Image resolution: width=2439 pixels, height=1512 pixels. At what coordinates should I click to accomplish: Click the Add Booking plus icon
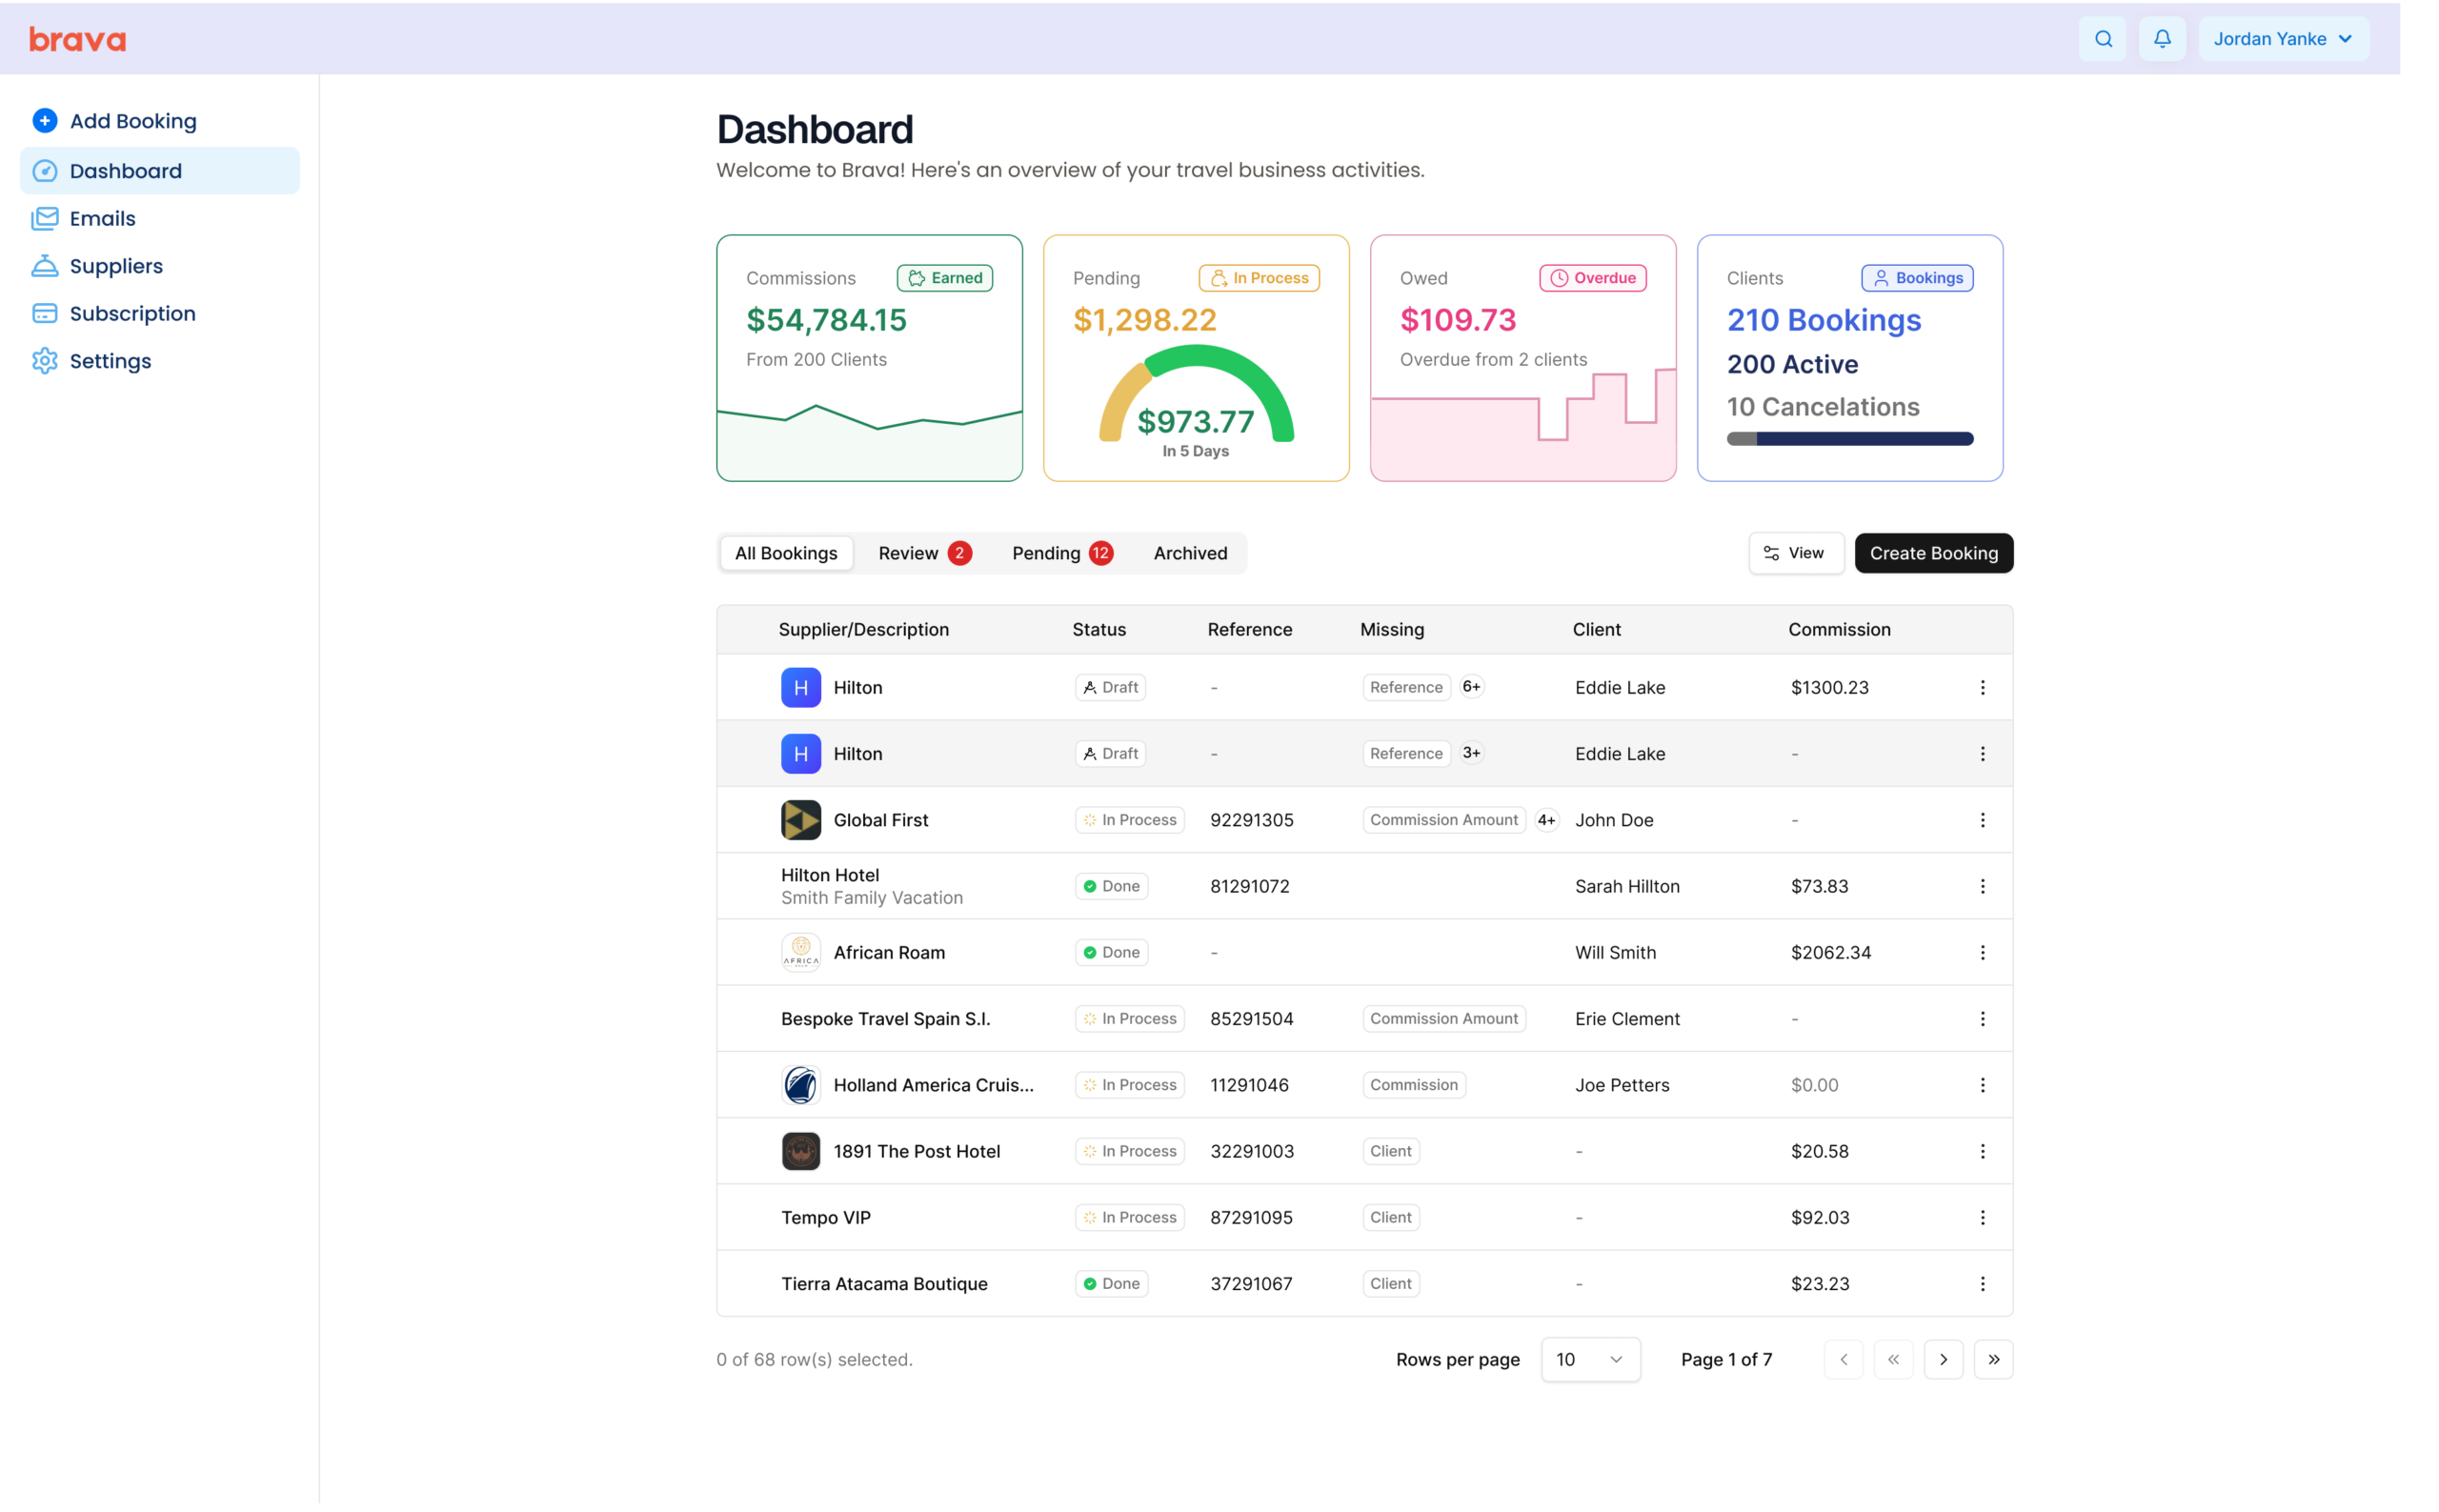click(x=45, y=121)
